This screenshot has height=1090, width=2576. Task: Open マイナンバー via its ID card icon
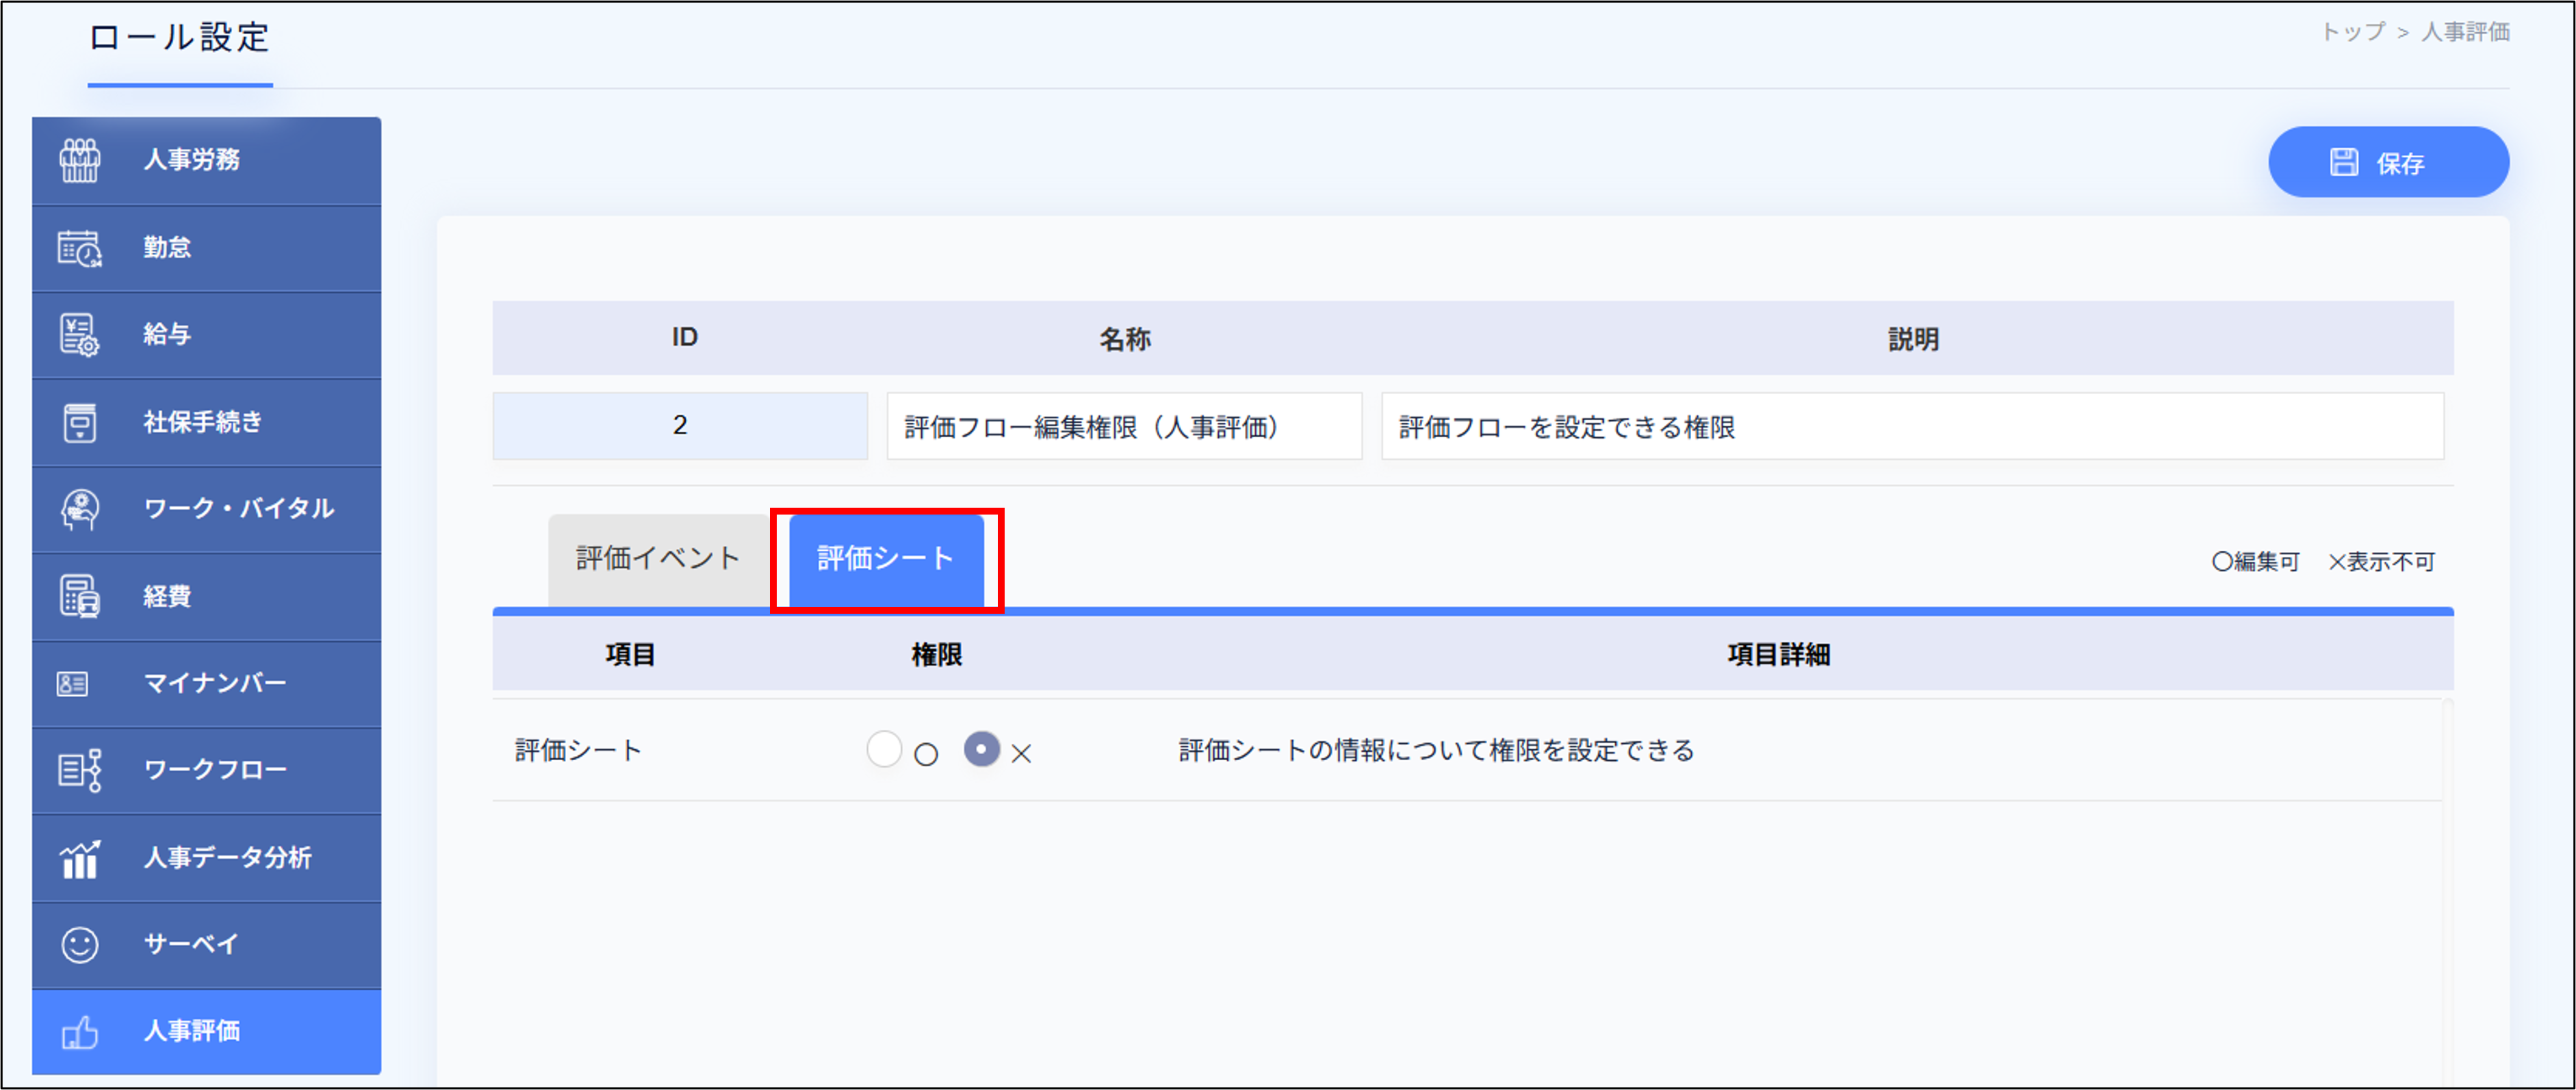pyautogui.click(x=80, y=683)
